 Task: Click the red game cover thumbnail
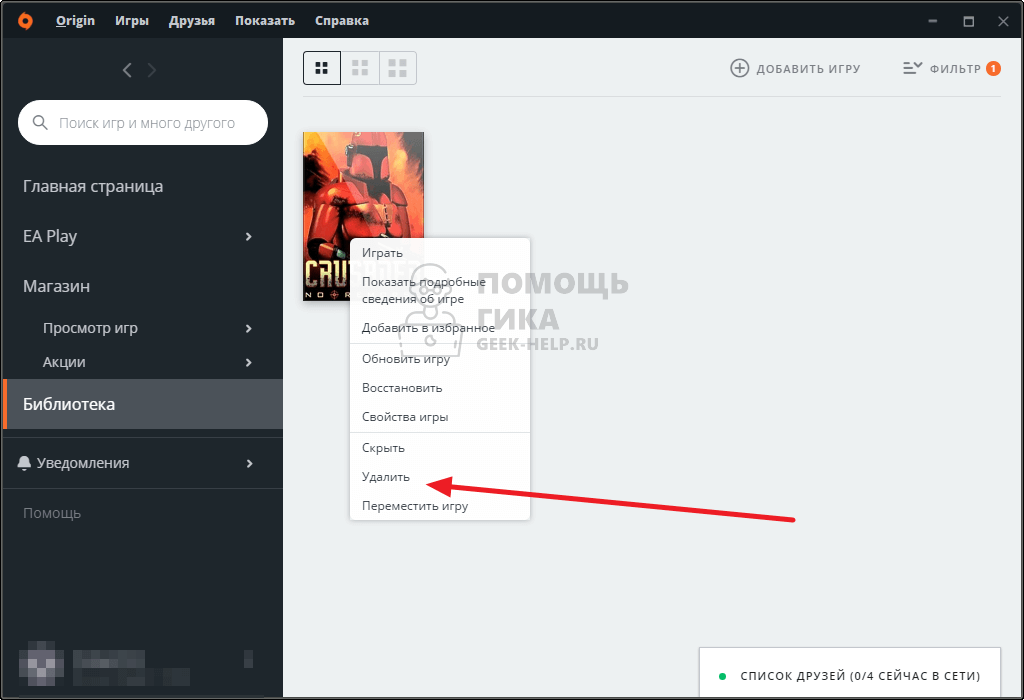363,216
